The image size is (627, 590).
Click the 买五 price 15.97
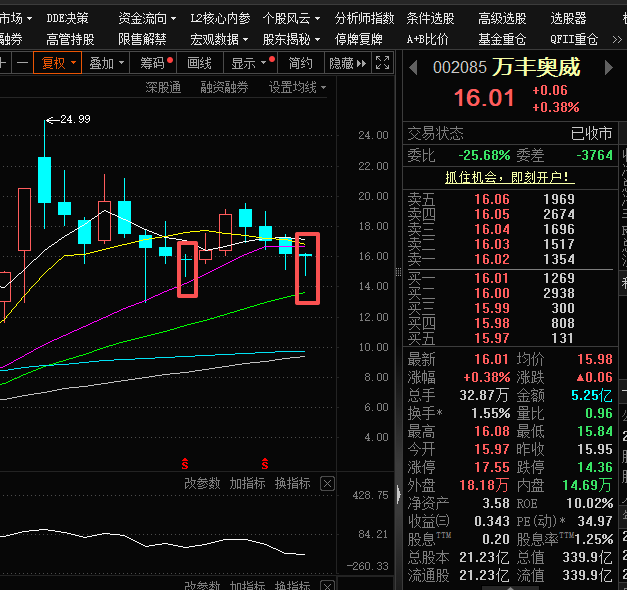pyautogui.click(x=492, y=338)
